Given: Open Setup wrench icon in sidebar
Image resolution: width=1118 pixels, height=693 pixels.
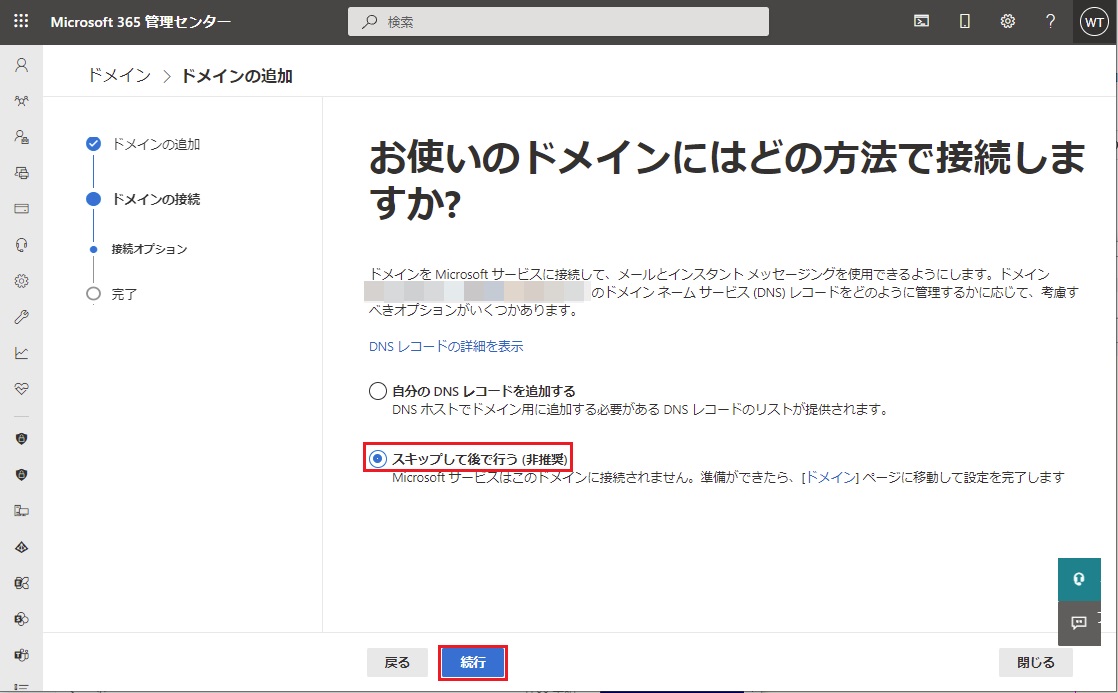Looking at the screenshot, I should pyautogui.click(x=21, y=317).
